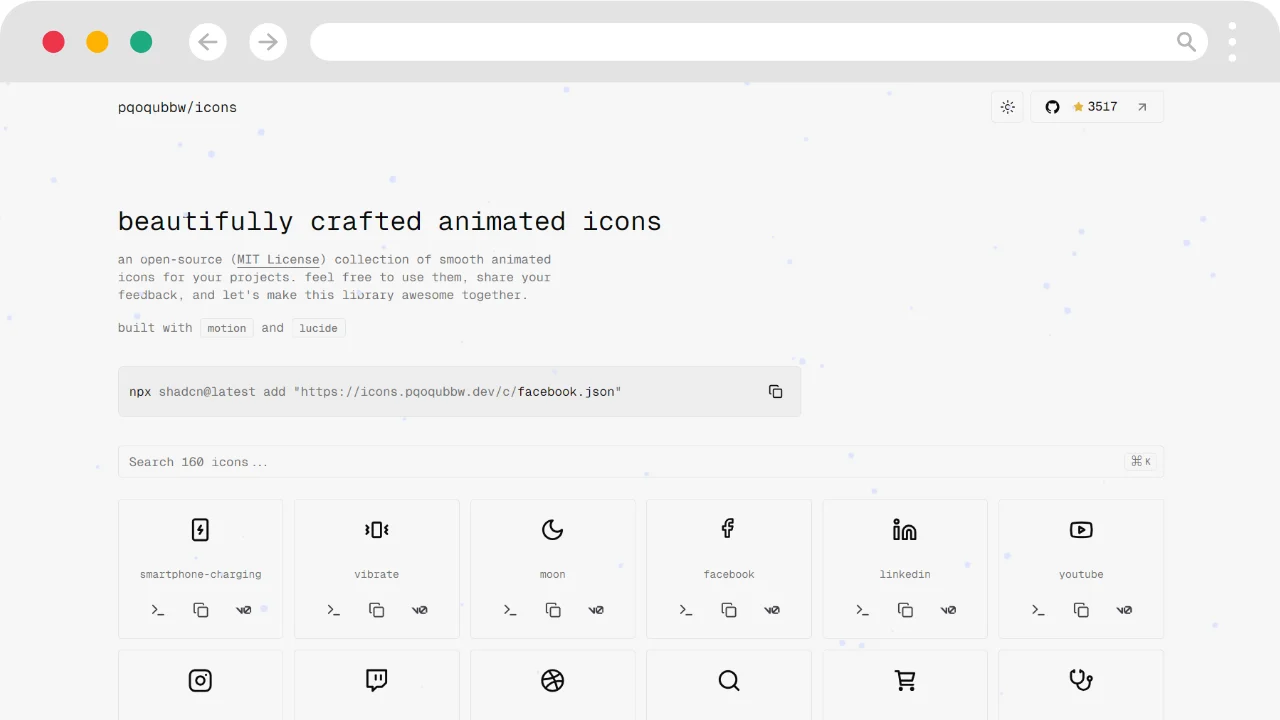
Task: Open the motion library link
Action: [227, 328]
